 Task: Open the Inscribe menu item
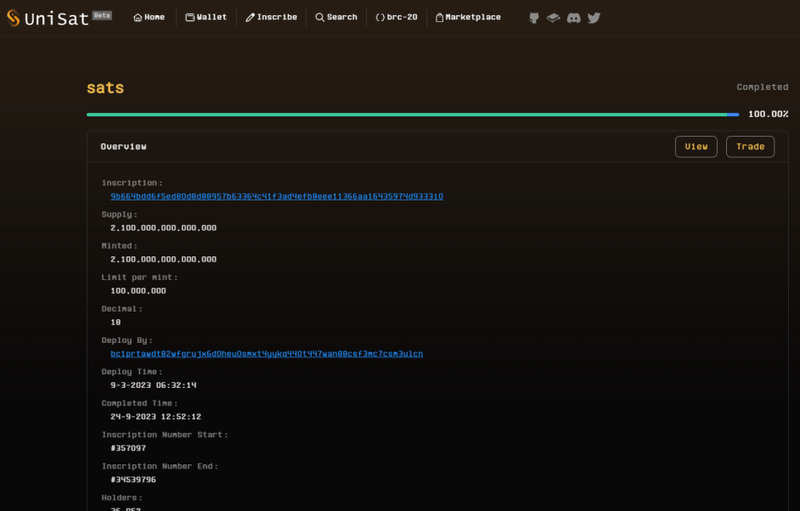tap(271, 17)
